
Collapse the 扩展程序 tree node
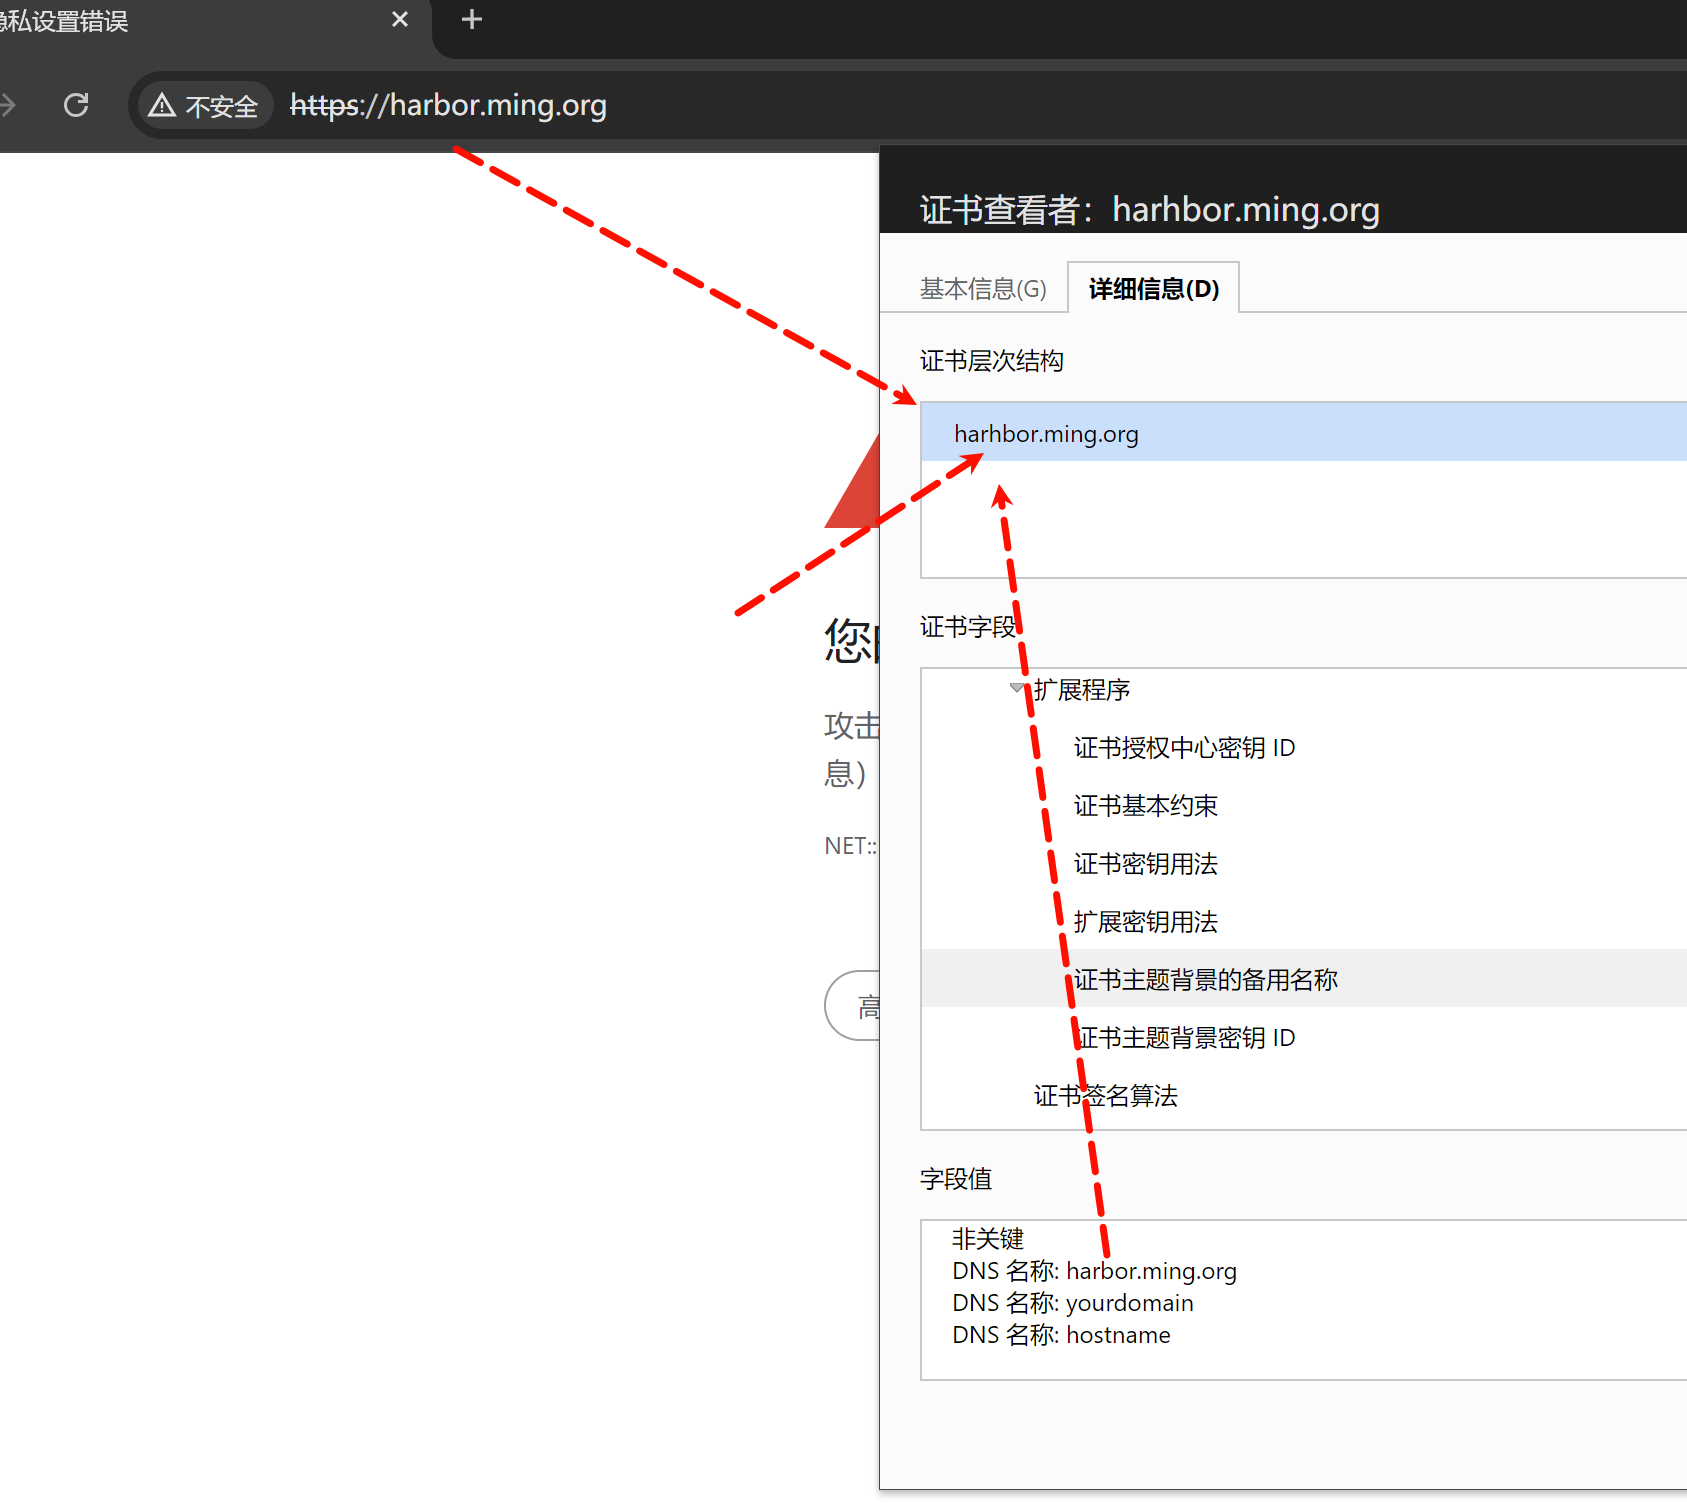(1017, 688)
